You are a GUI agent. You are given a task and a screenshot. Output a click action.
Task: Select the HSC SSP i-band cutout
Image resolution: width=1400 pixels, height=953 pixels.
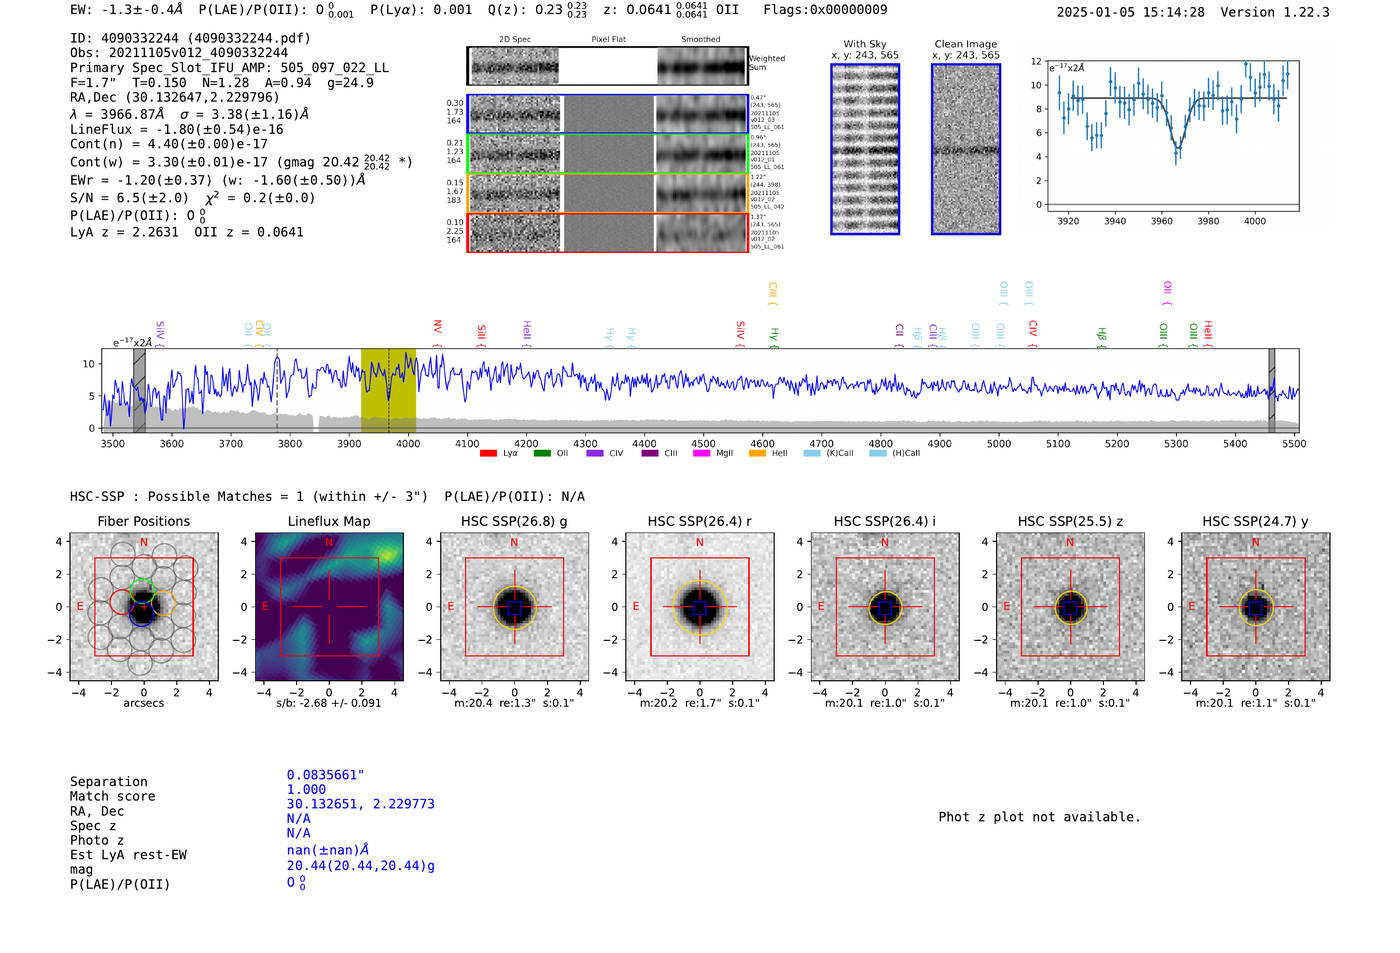885,607
